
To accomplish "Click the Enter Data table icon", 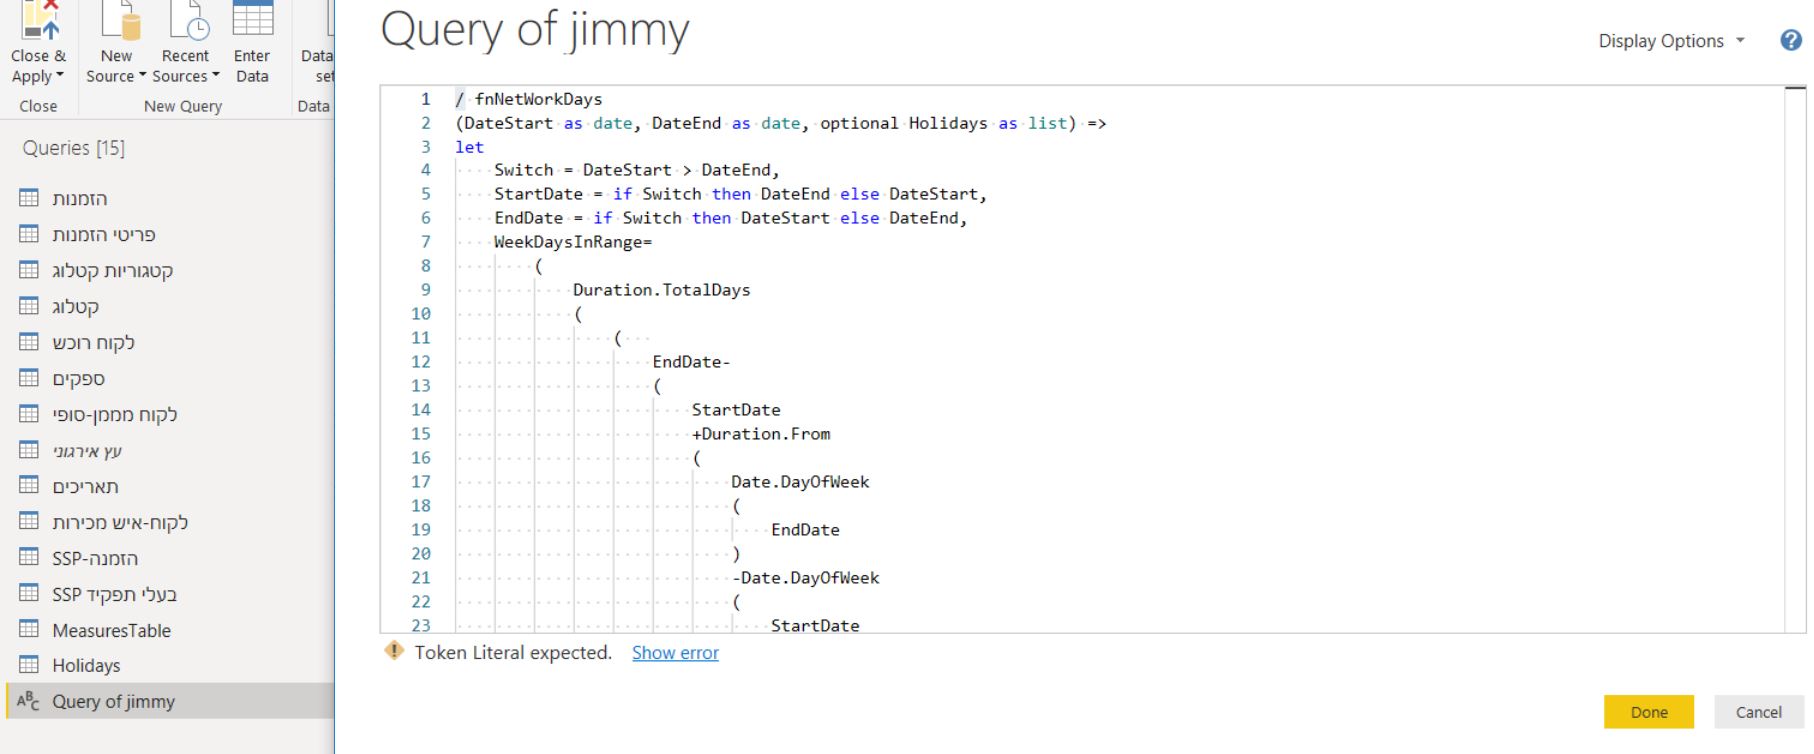I will (252, 18).
